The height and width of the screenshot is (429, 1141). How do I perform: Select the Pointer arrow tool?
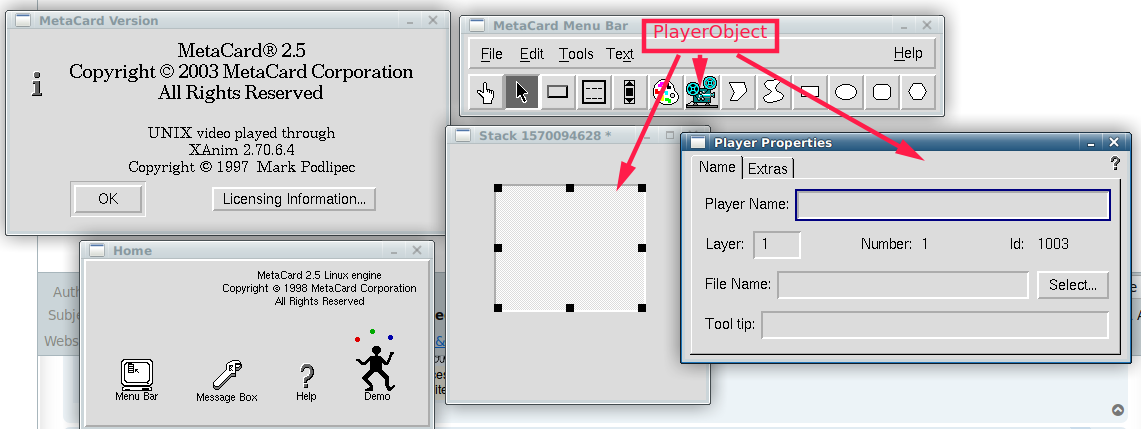(x=522, y=92)
